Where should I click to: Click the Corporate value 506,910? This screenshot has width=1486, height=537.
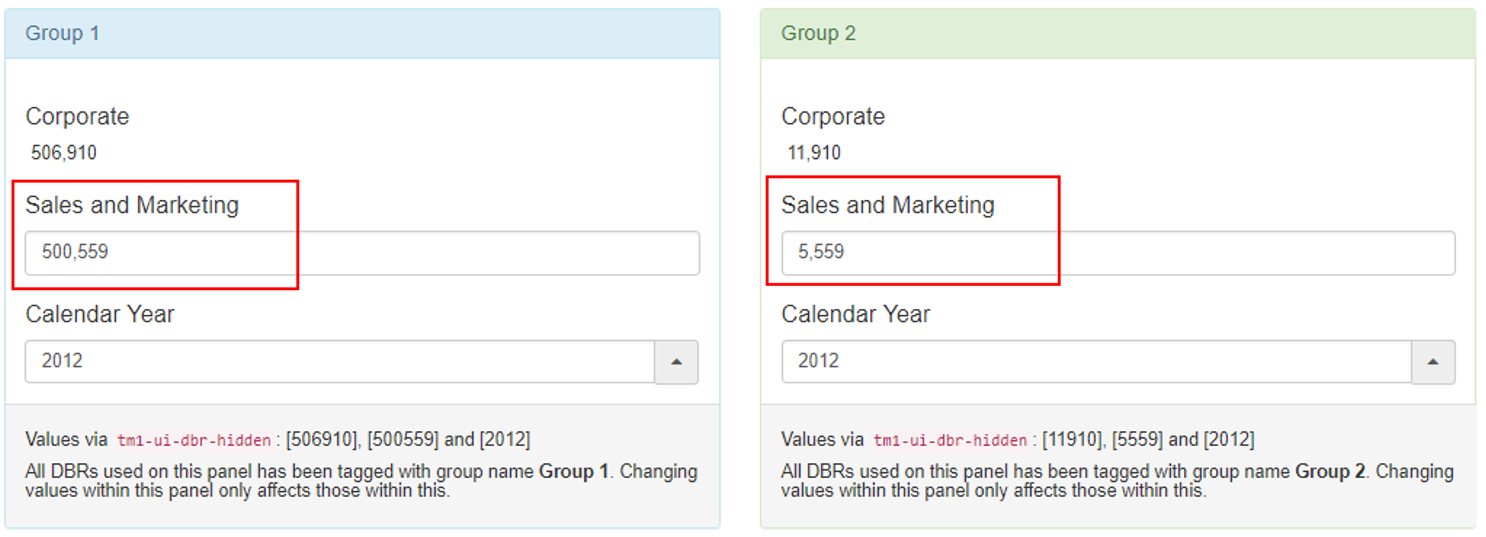64,154
